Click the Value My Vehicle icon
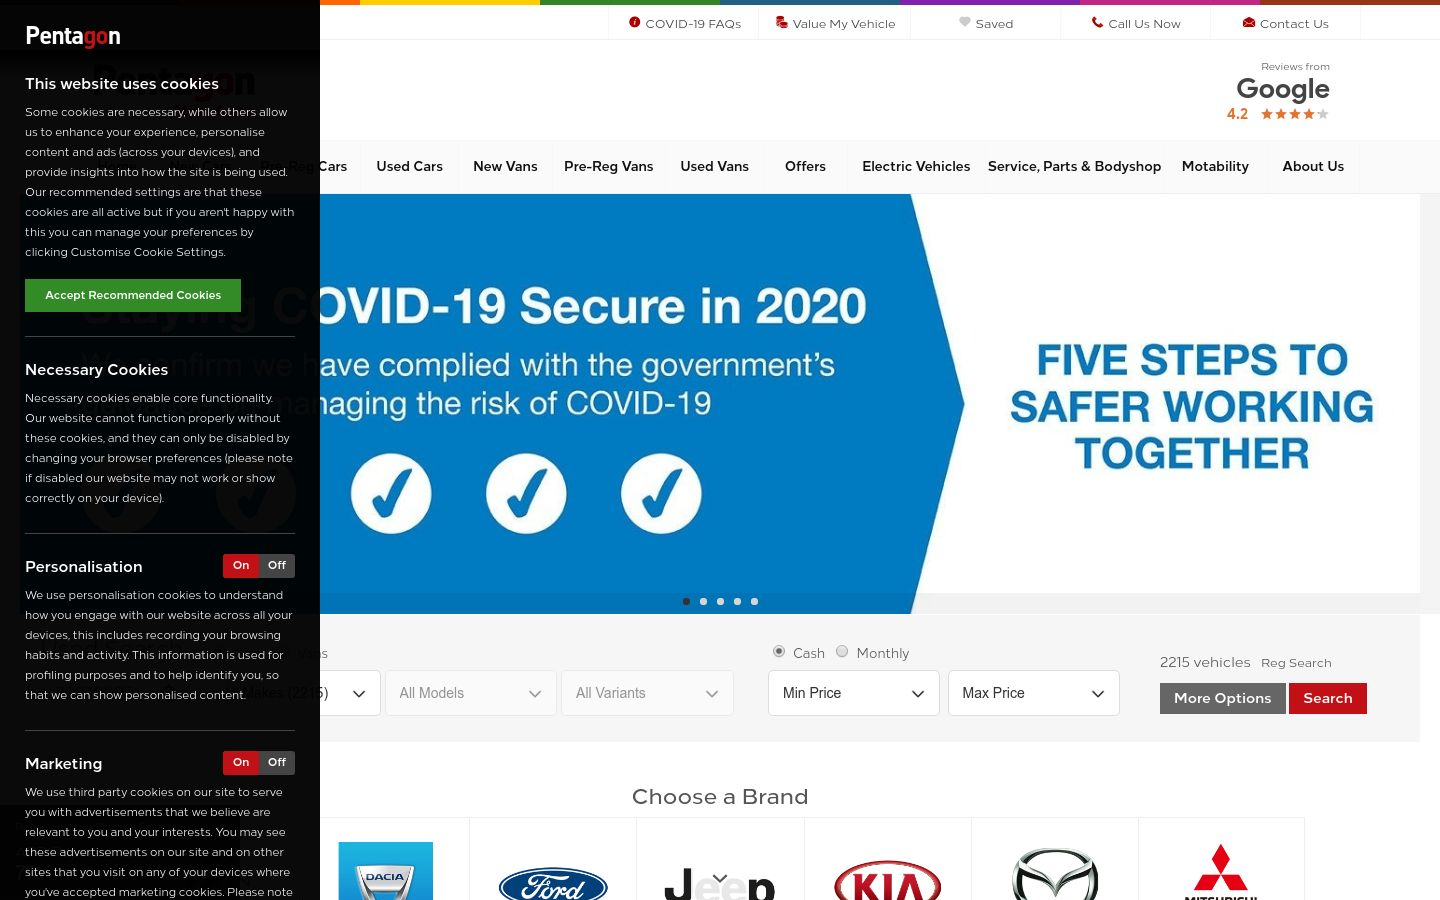The width and height of the screenshot is (1440, 900). click(782, 22)
